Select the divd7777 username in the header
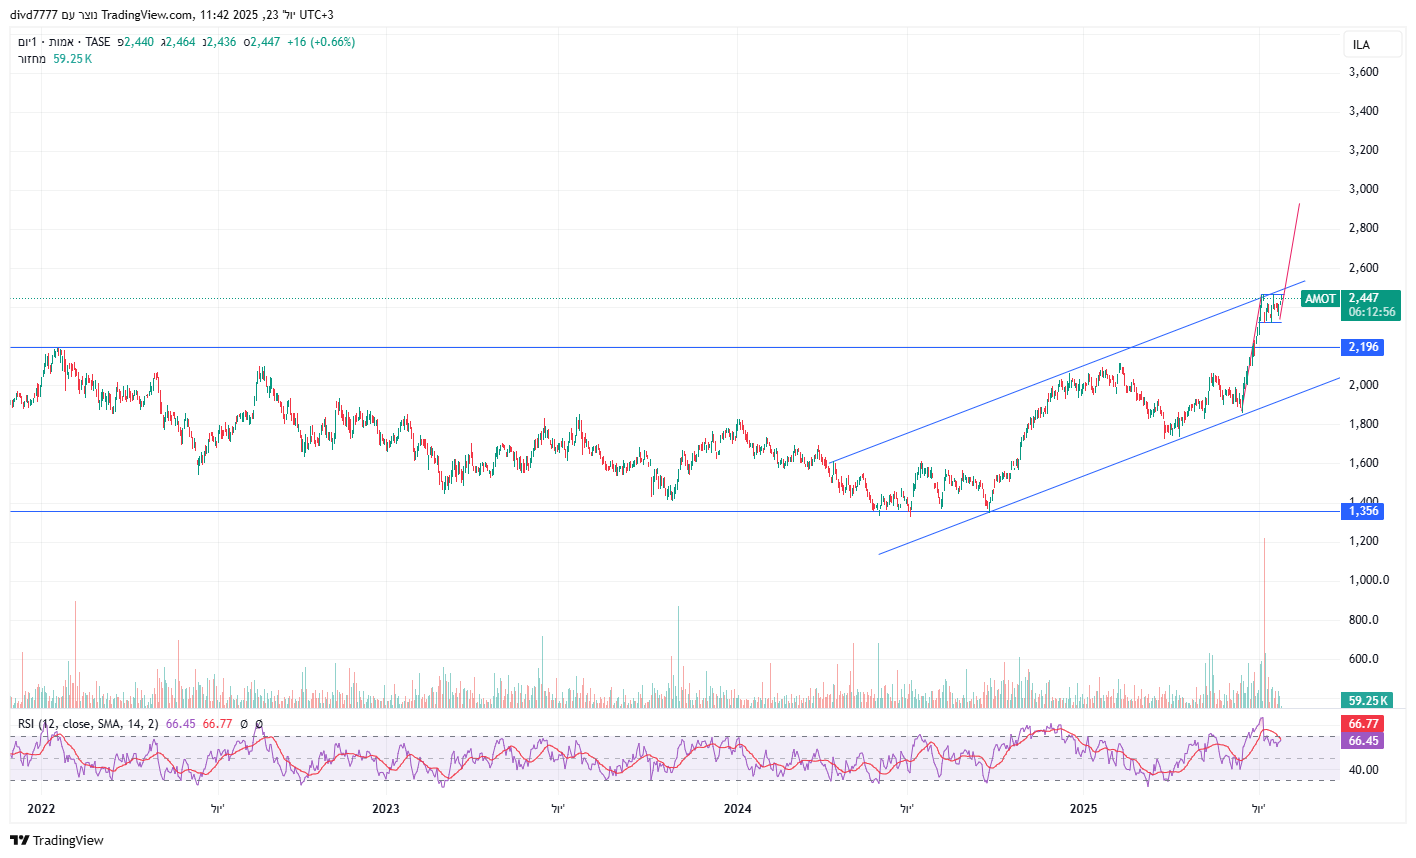 pyautogui.click(x=33, y=15)
